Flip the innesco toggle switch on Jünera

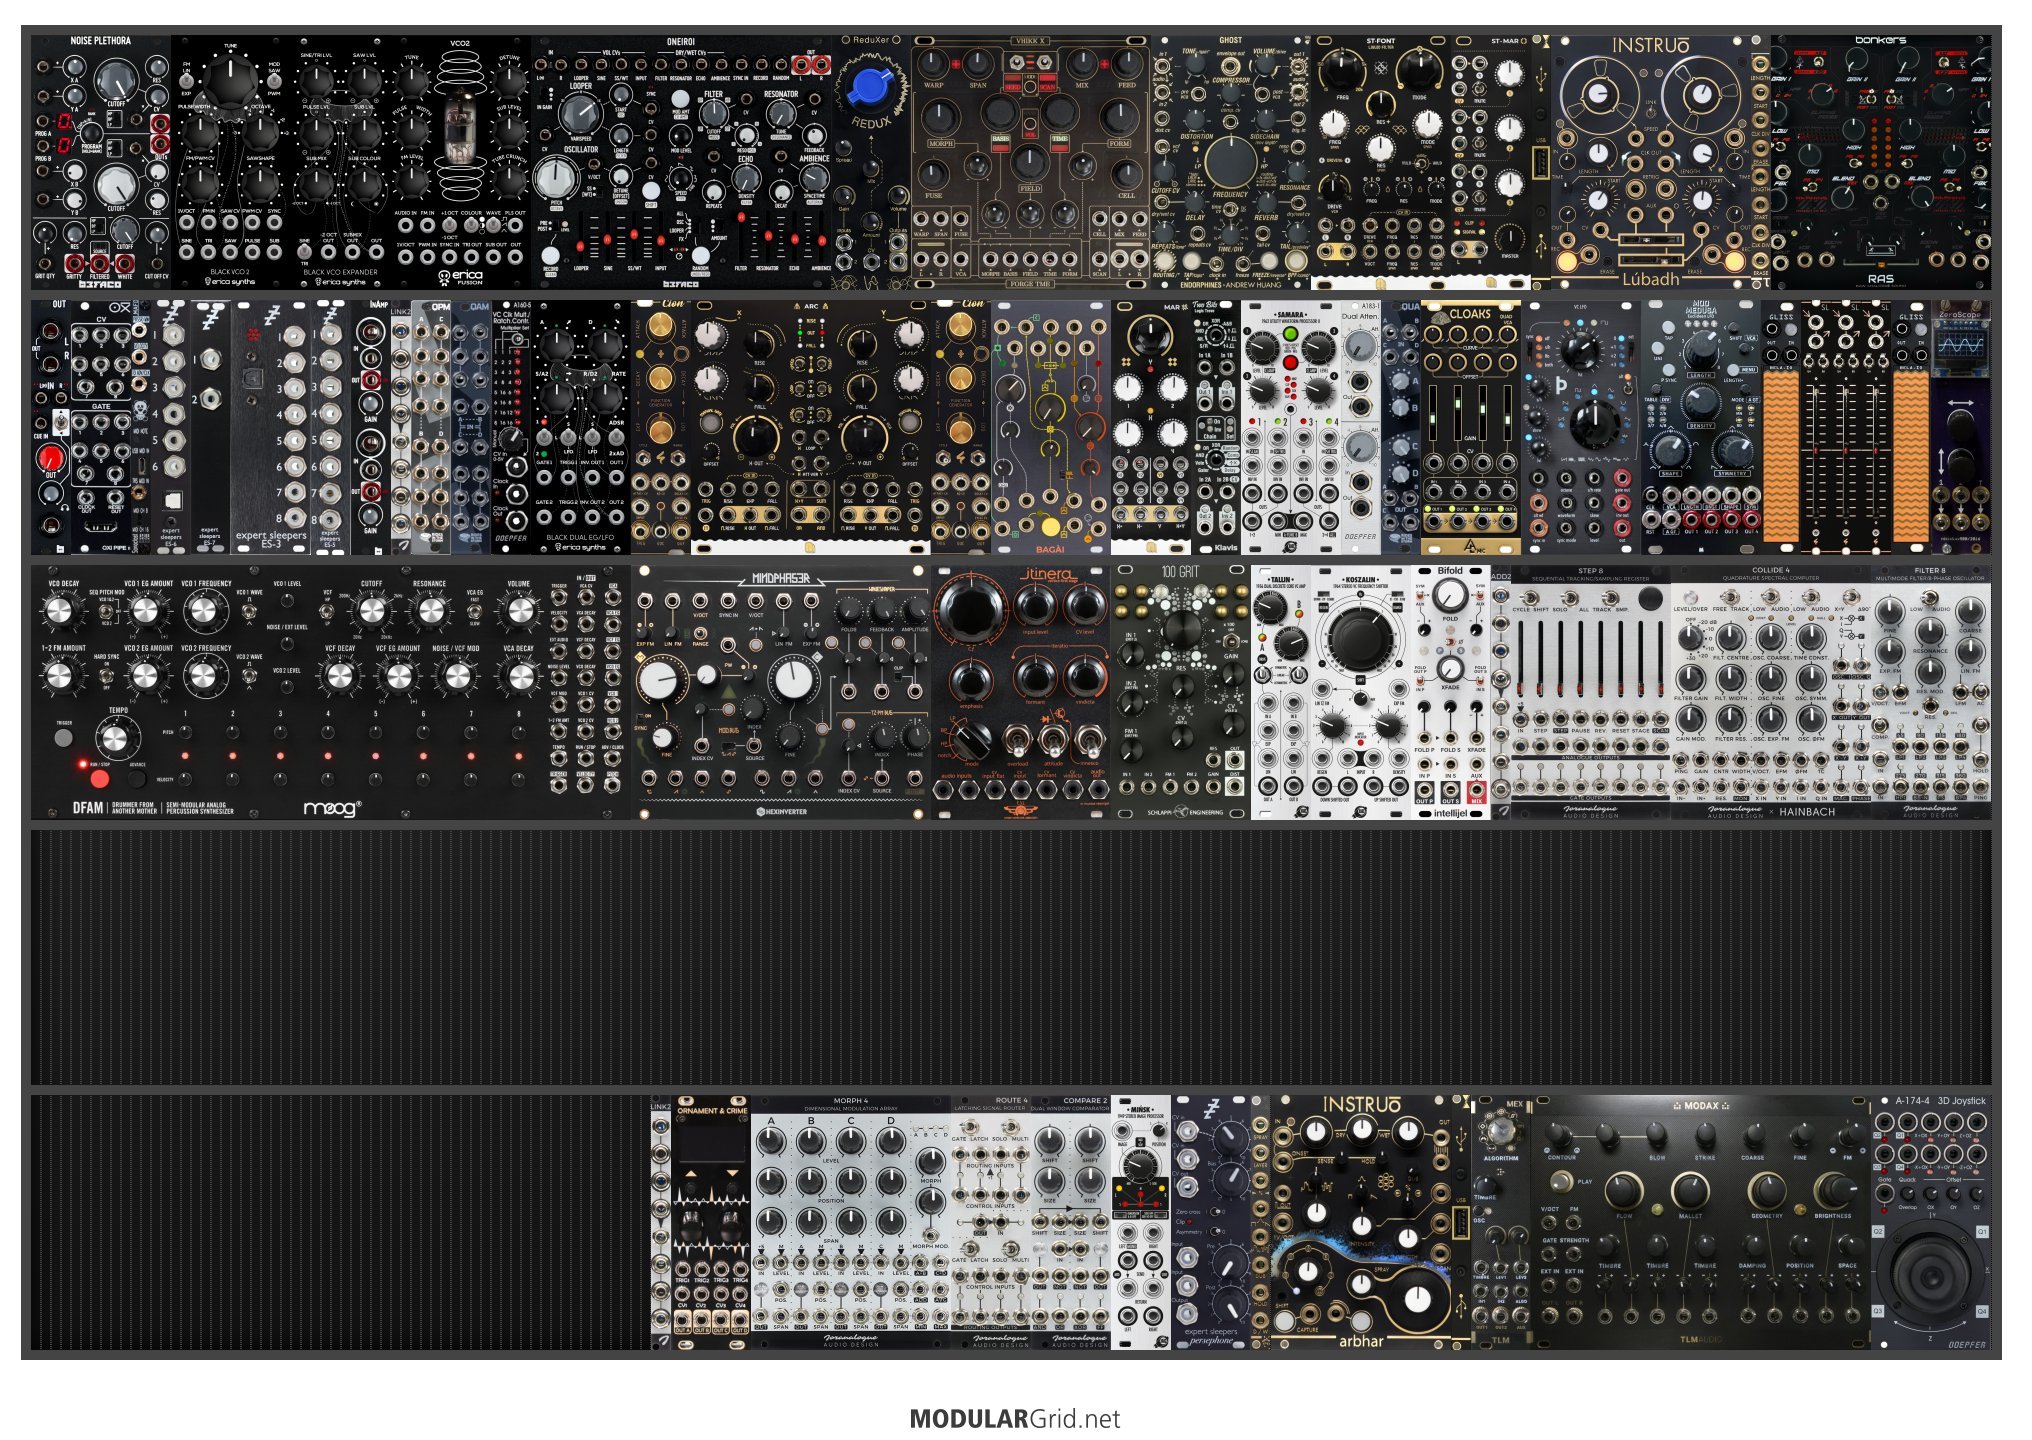pyautogui.click(x=1090, y=743)
